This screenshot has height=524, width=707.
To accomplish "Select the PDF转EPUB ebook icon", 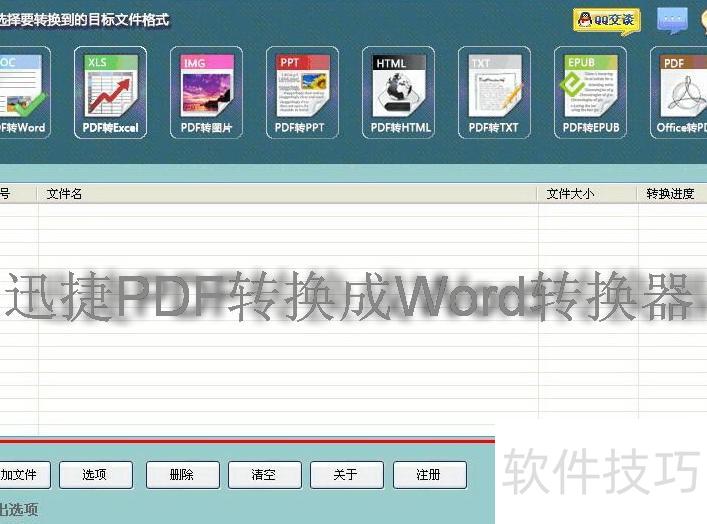I will [590, 92].
